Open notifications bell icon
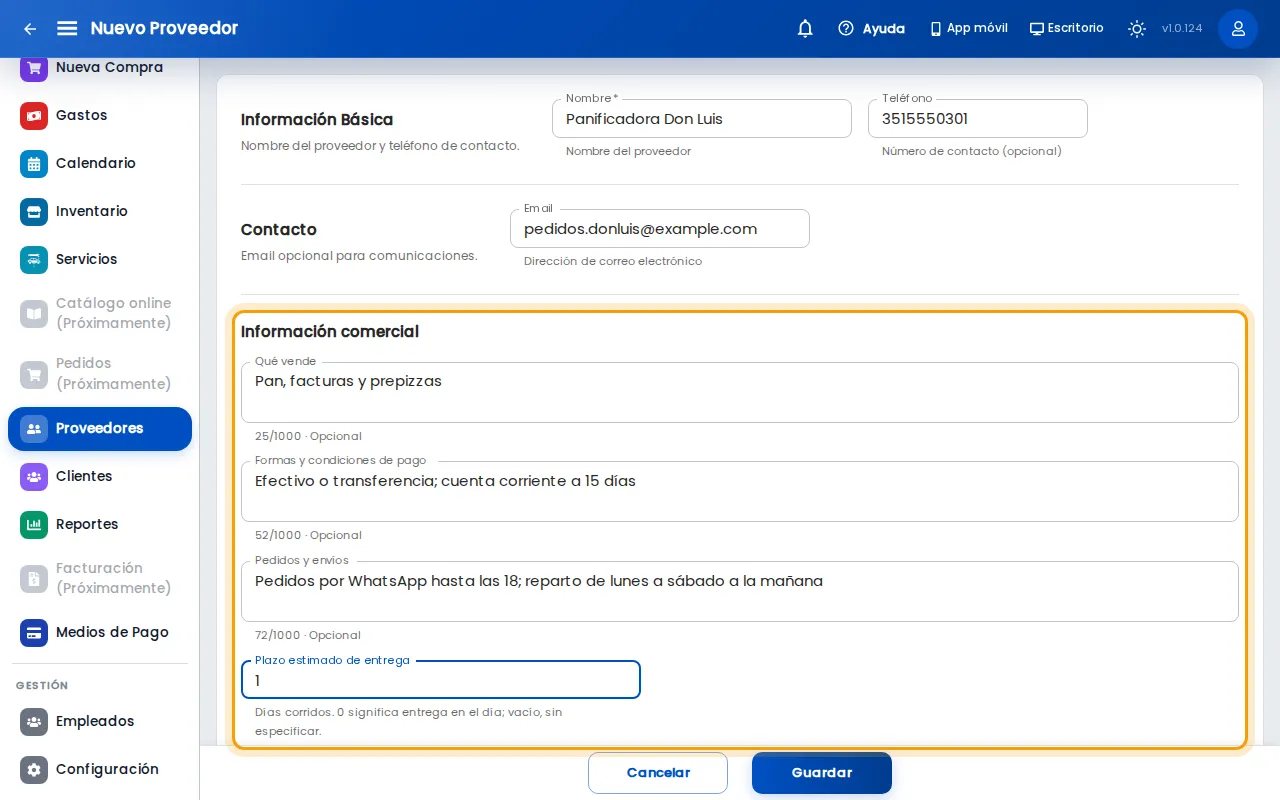The height and width of the screenshot is (800, 1280). tap(805, 29)
